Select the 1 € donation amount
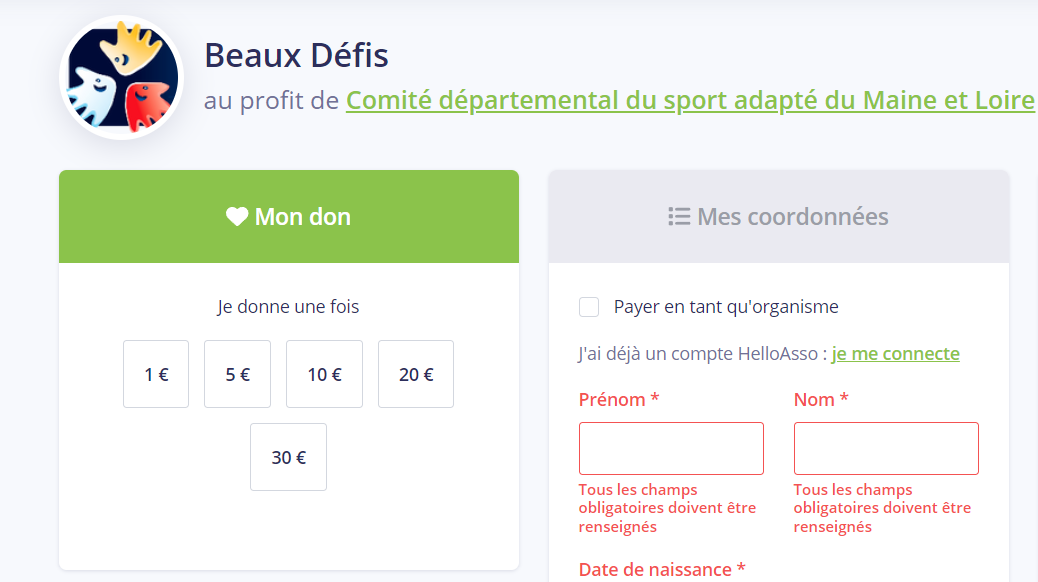 [x=156, y=374]
